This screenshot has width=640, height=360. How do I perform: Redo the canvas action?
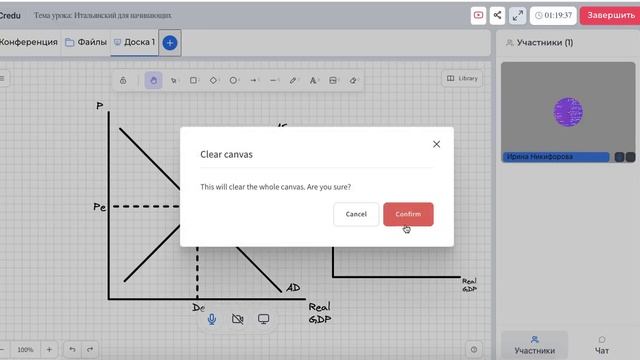tap(90, 349)
